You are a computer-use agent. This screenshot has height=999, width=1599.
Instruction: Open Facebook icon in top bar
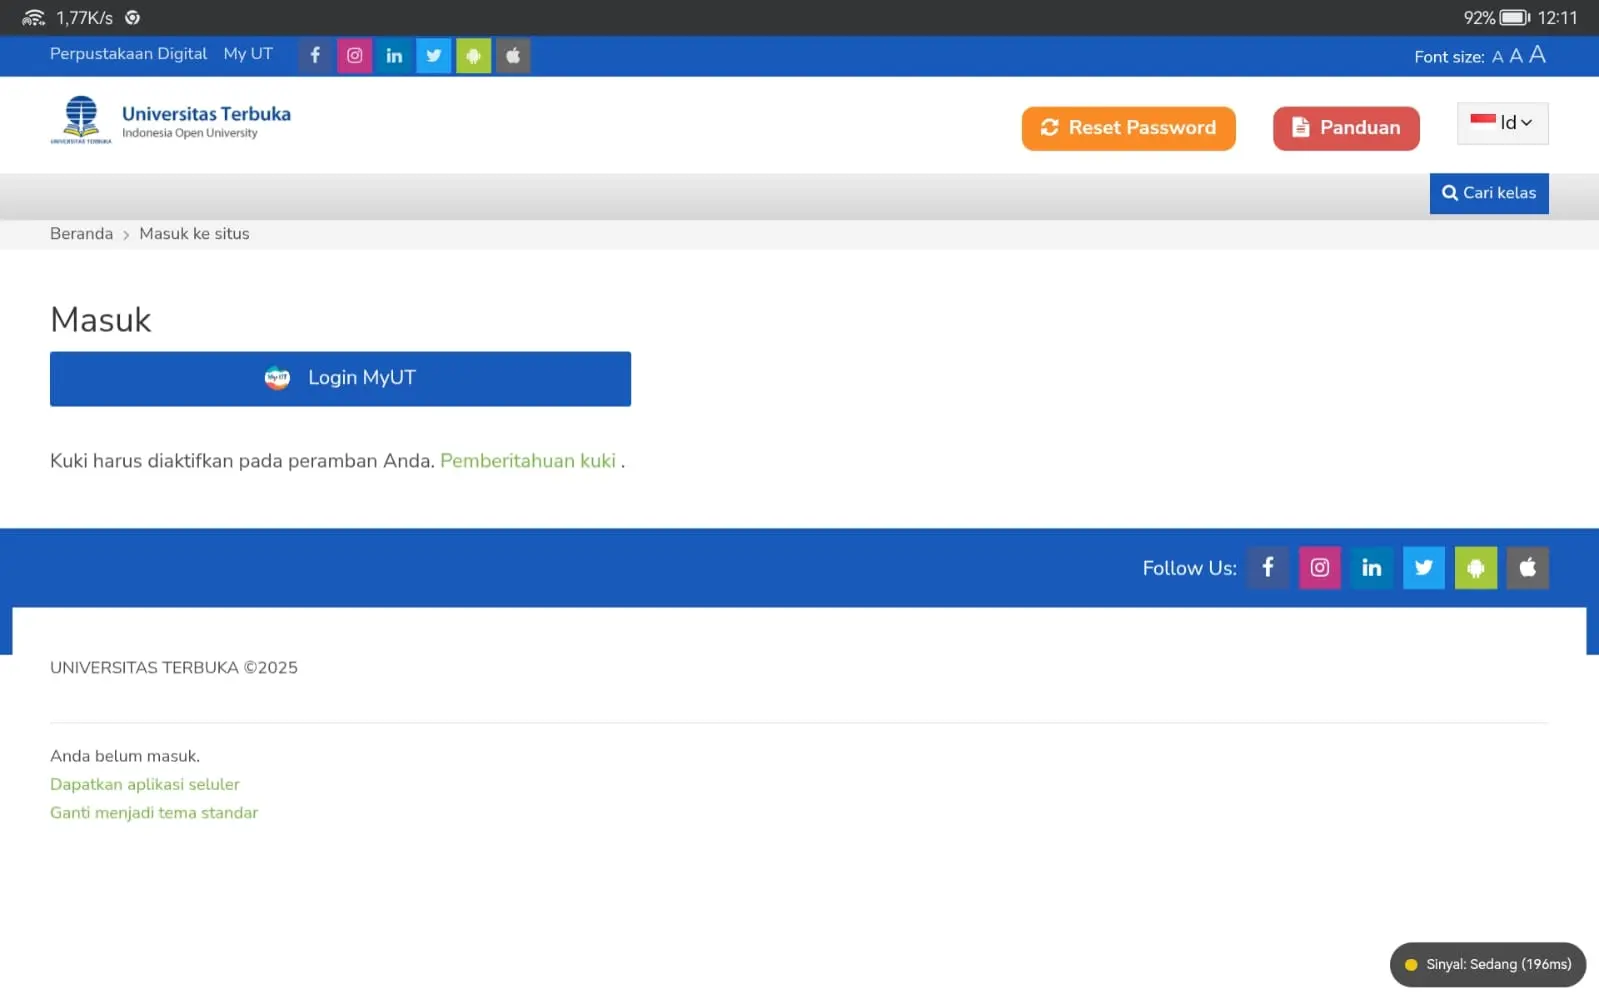coord(315,55)
